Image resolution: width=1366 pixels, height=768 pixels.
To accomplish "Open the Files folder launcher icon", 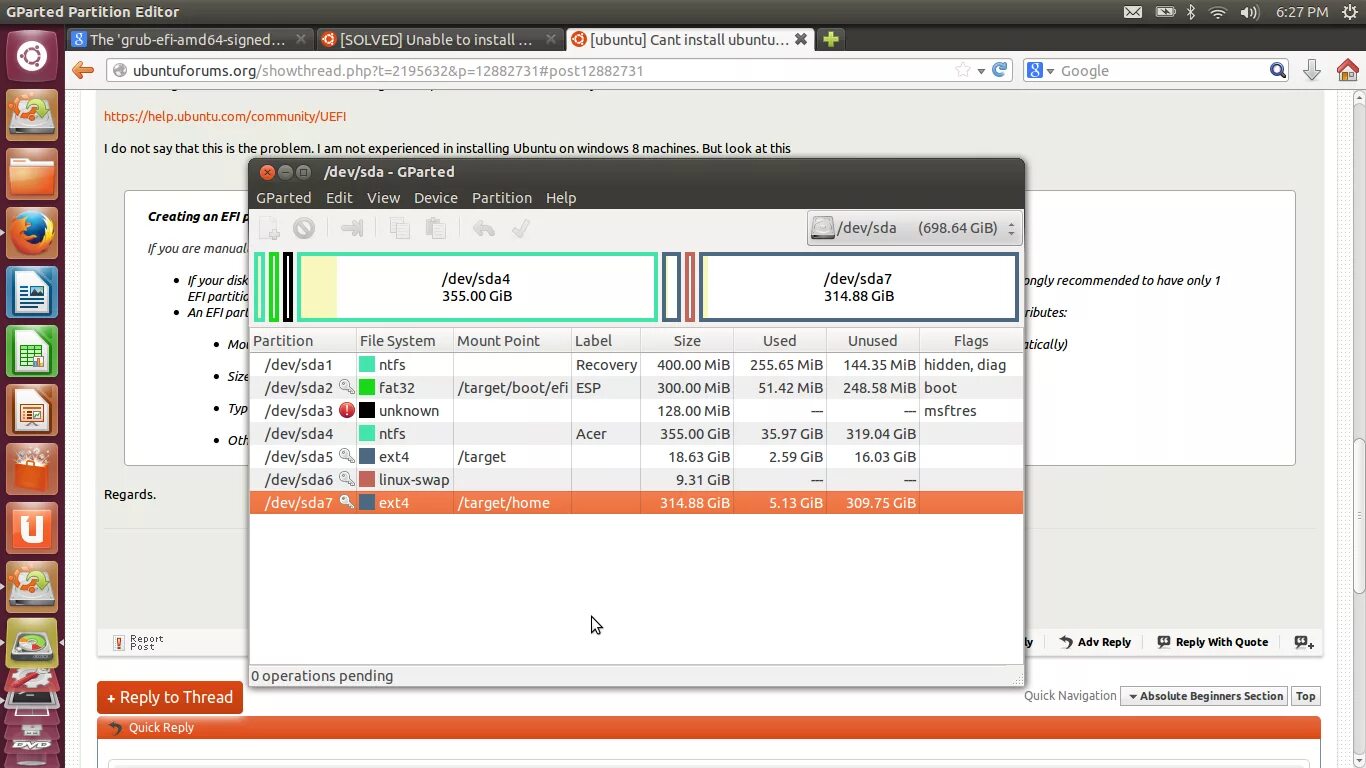I will [32, 174].
